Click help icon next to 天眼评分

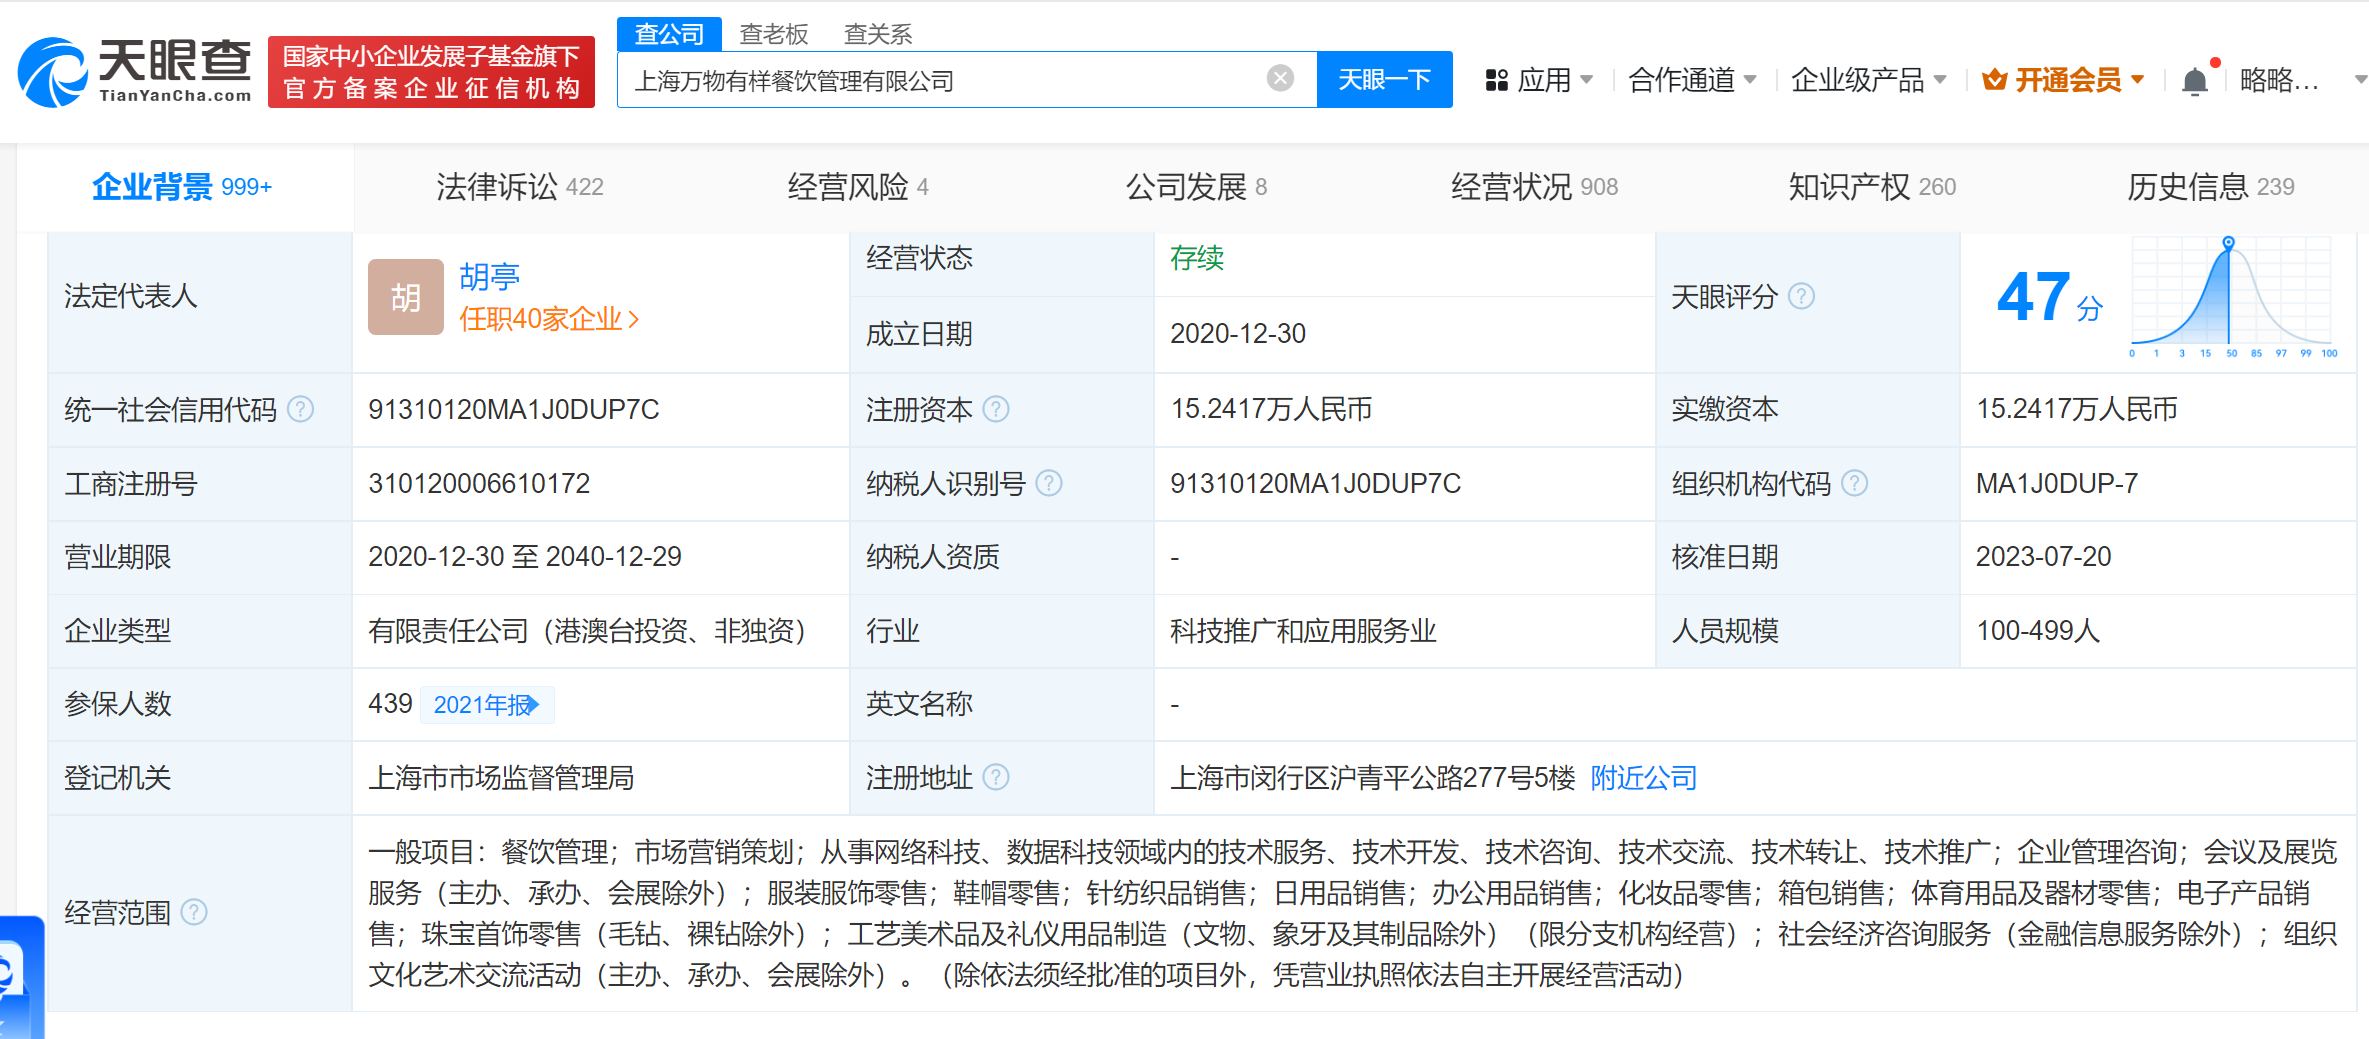[x=1801, y=296]
